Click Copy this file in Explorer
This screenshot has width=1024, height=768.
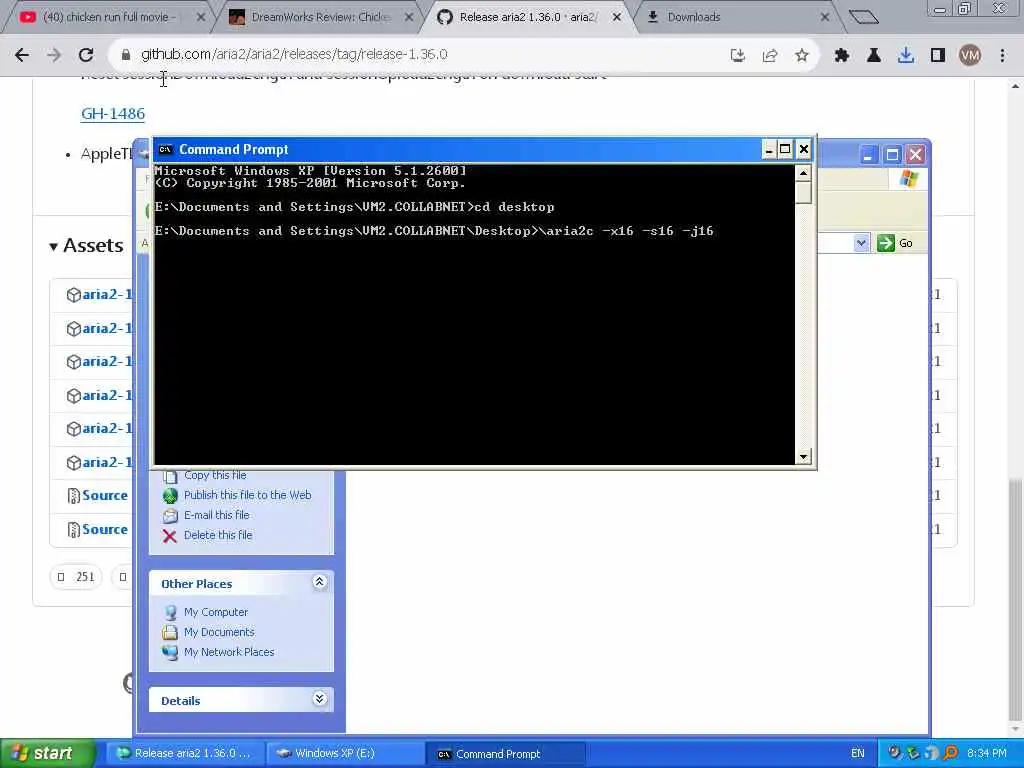coord(215,475)
